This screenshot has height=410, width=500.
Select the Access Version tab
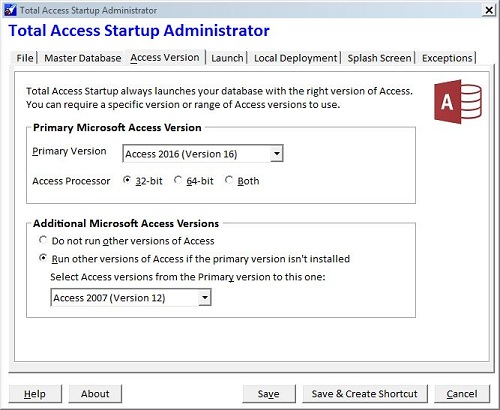pos(165,58)
